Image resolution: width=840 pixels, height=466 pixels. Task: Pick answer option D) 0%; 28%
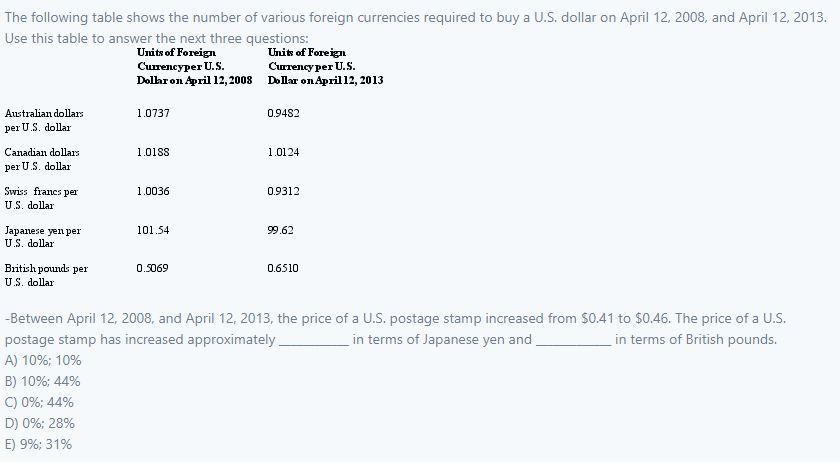(x=40, y=423)
